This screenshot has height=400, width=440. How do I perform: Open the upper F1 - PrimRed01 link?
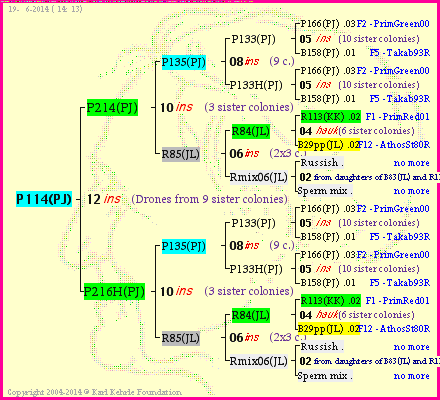coord(397,117)
